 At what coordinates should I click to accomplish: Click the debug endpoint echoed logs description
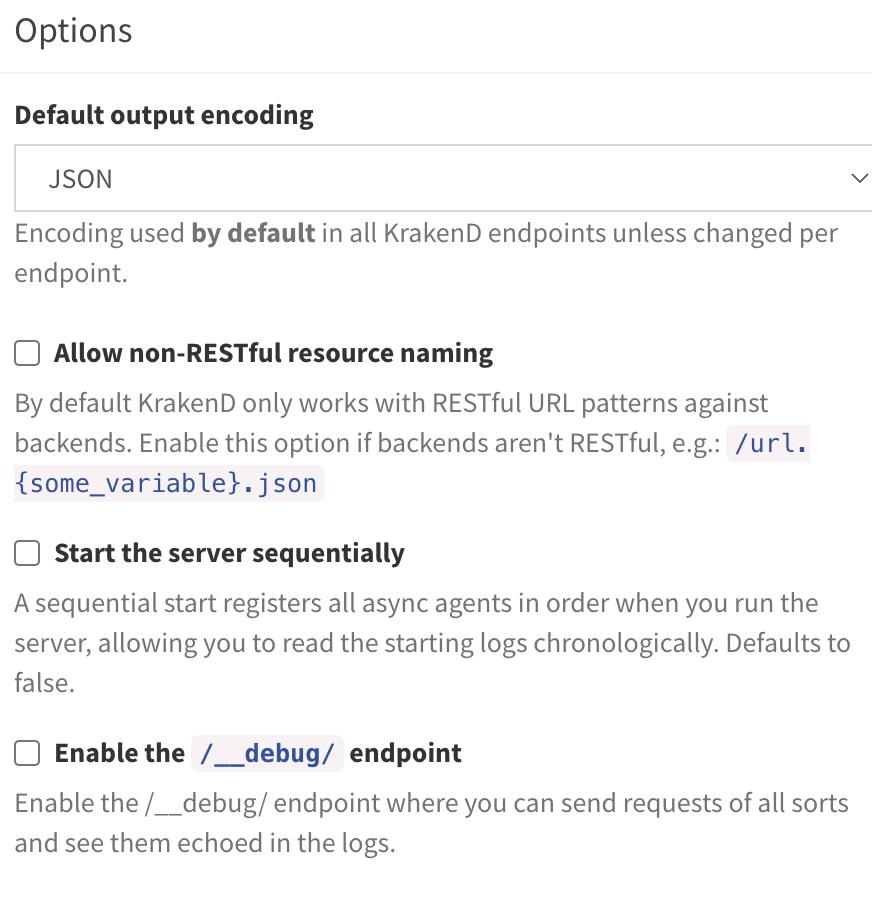click(432, 823)
